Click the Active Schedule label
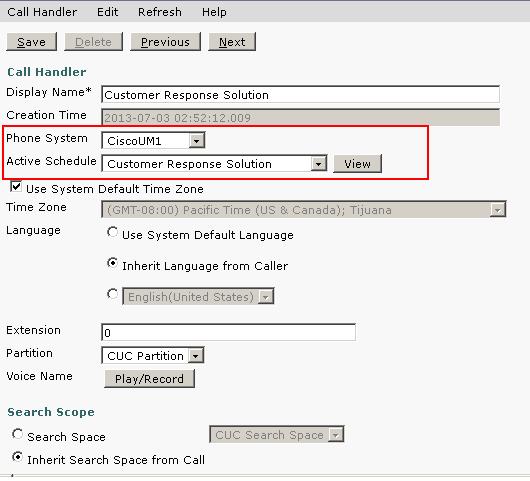The height and width of the screenshot is (481, 530). (51, 161)
